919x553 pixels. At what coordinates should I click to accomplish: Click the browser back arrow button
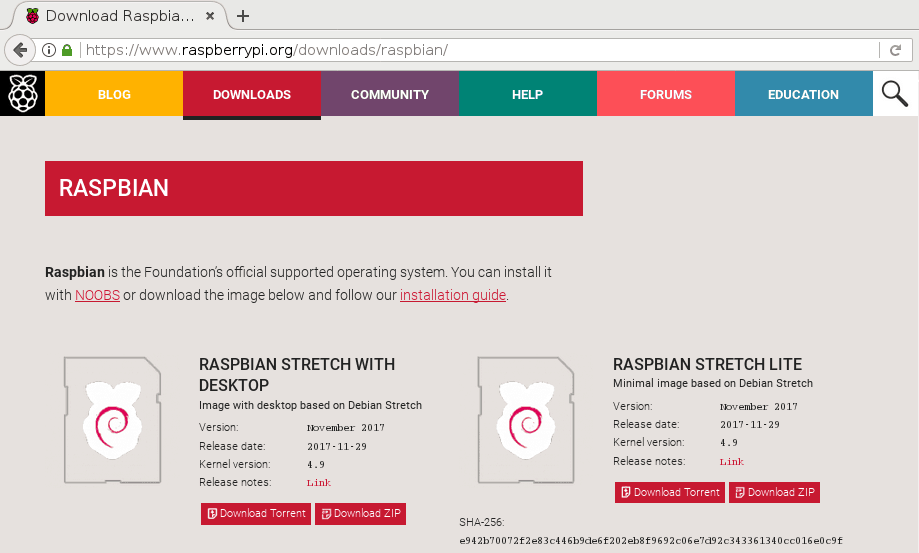[x=20, y=50]
